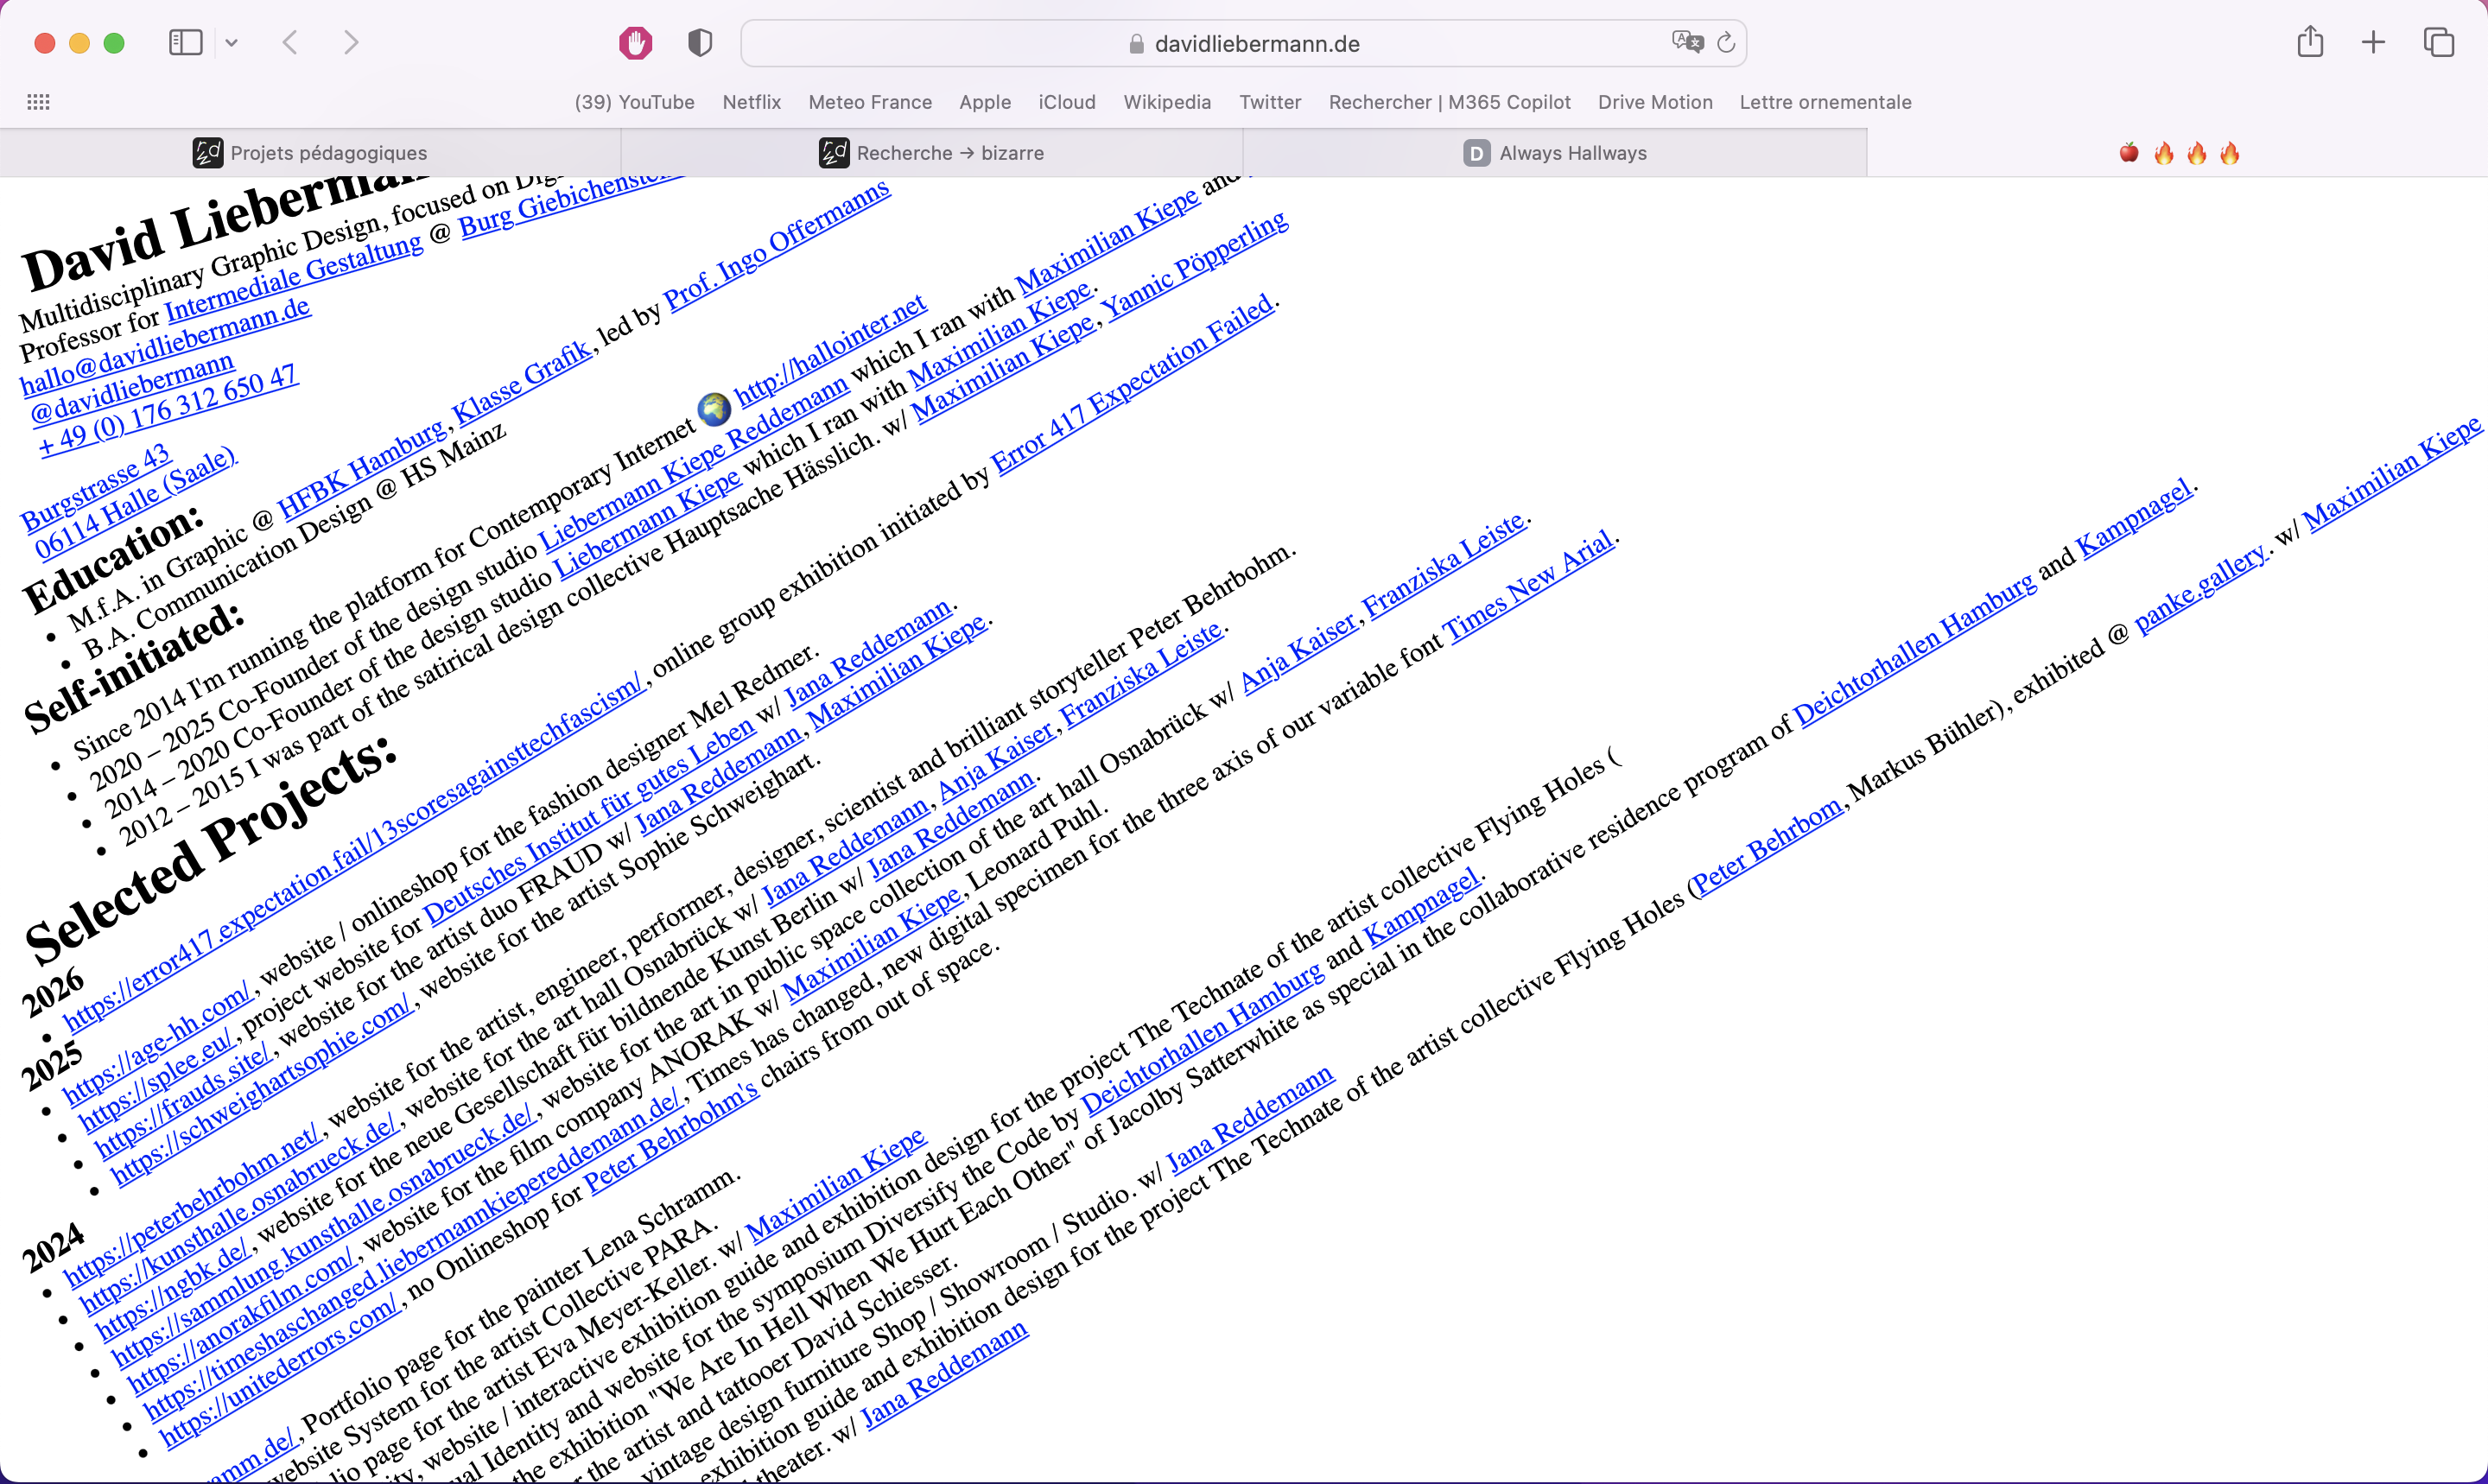The image size is (2488, 1484).
Task: Open the Share sheet button
Action: click(2310, 42)
